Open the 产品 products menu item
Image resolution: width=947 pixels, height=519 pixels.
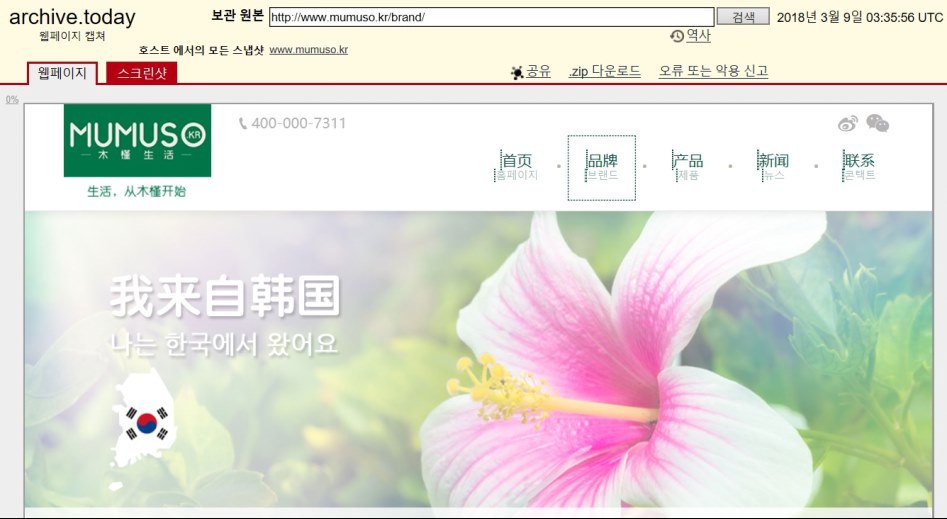click(x=688, y=167)
